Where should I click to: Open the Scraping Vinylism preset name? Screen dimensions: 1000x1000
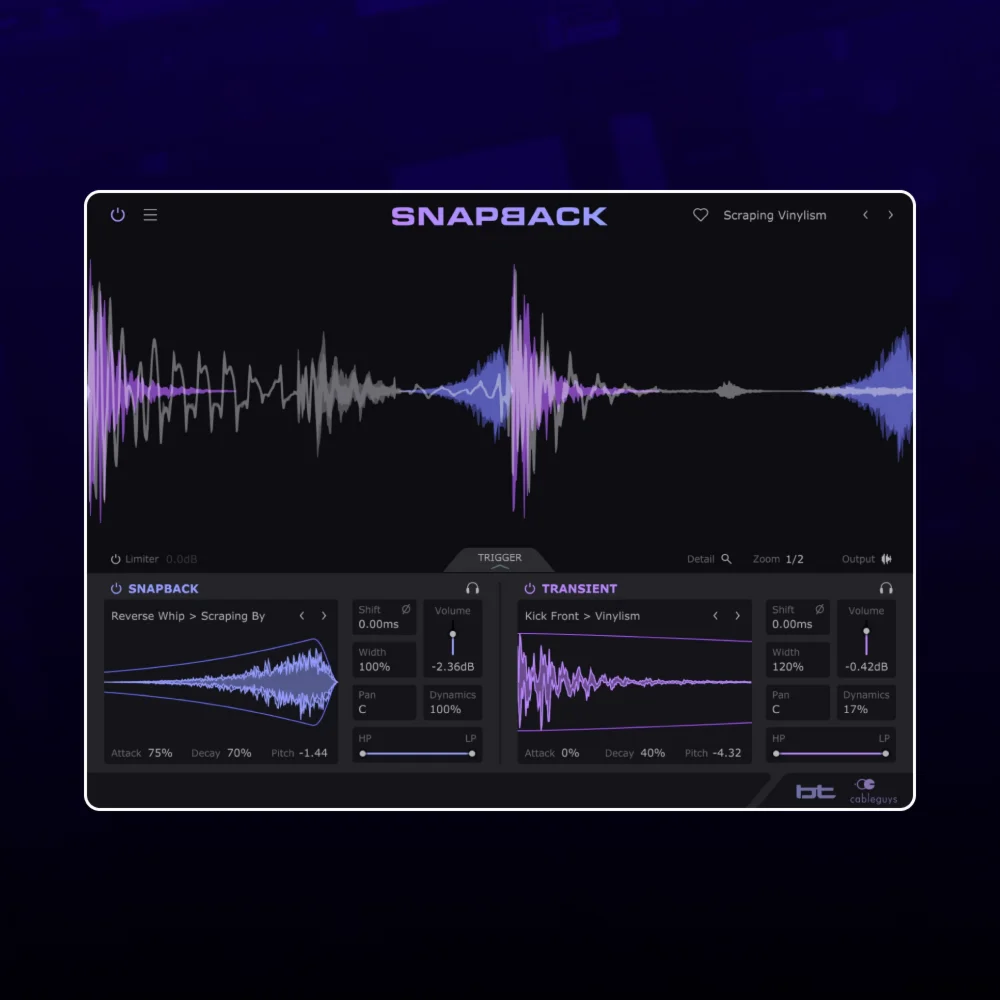[x=774, y=216]
